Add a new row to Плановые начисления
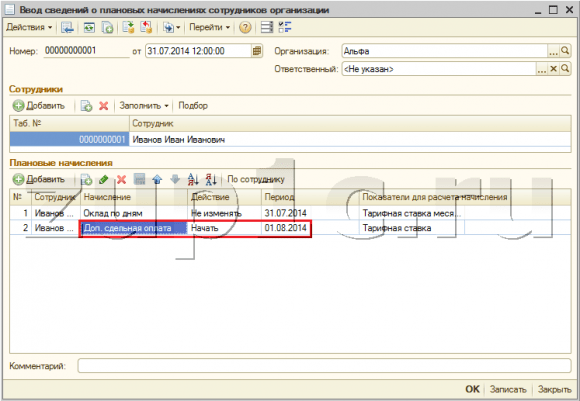Screen dimensions: 580x401 [39, 179]
